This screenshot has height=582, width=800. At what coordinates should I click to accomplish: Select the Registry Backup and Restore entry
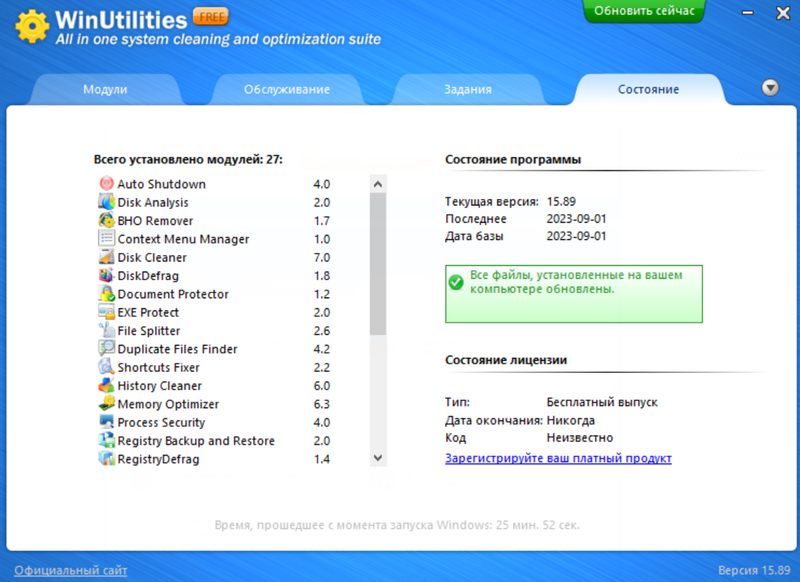(x=214, y=441)
